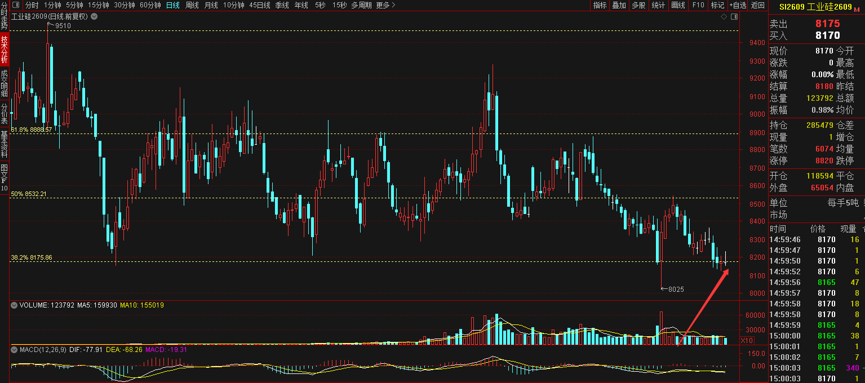The image size is (865, 383).
Task: Click the X10 volume multiplier badge
Action: [x=746, y=340]
